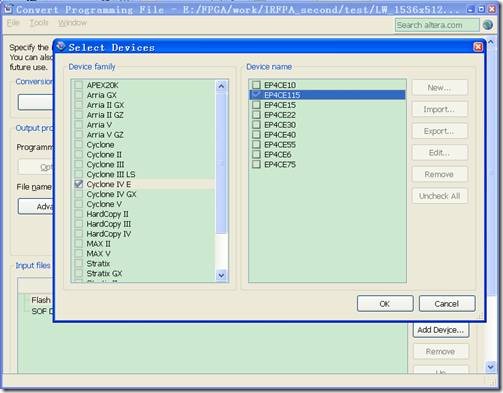Open the File menu
The image size is (503, 393).
[x=13, y=23]
